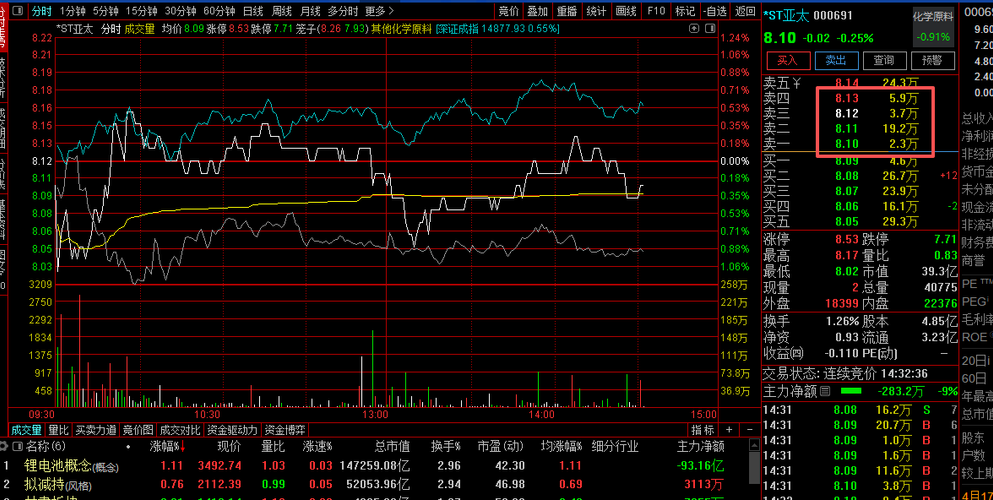Image resolution: width=993 pixels, height=500 pixels.
Task: Click the 查询 query button
Action: tap(884, 60)
